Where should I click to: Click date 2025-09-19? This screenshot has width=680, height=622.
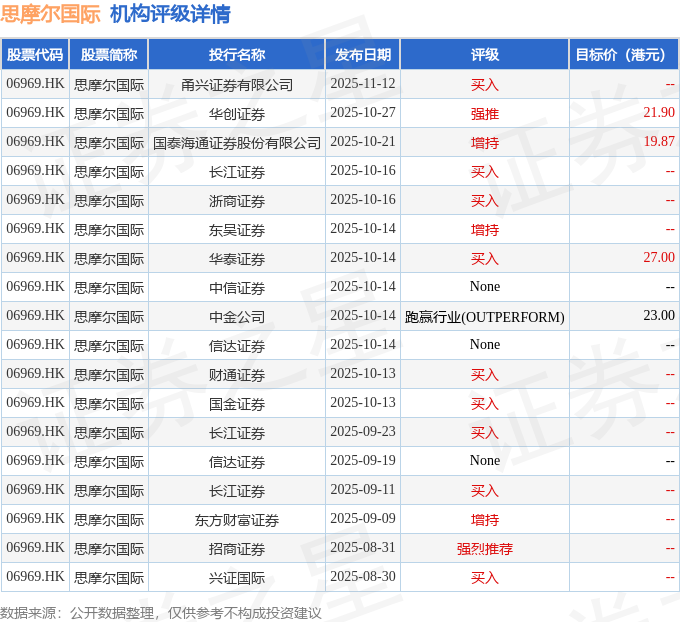pos(363,460)
